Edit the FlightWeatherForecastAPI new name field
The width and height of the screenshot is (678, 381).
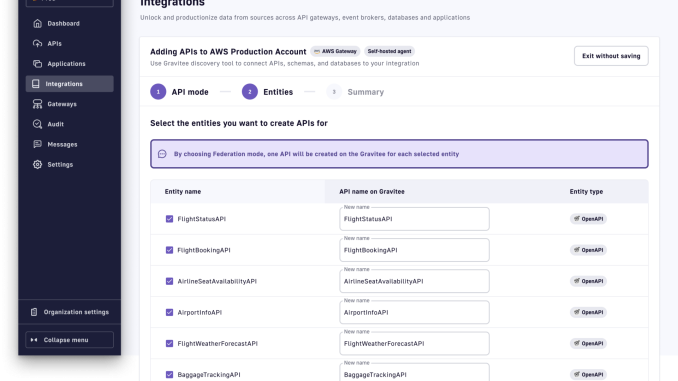[414, 343]
